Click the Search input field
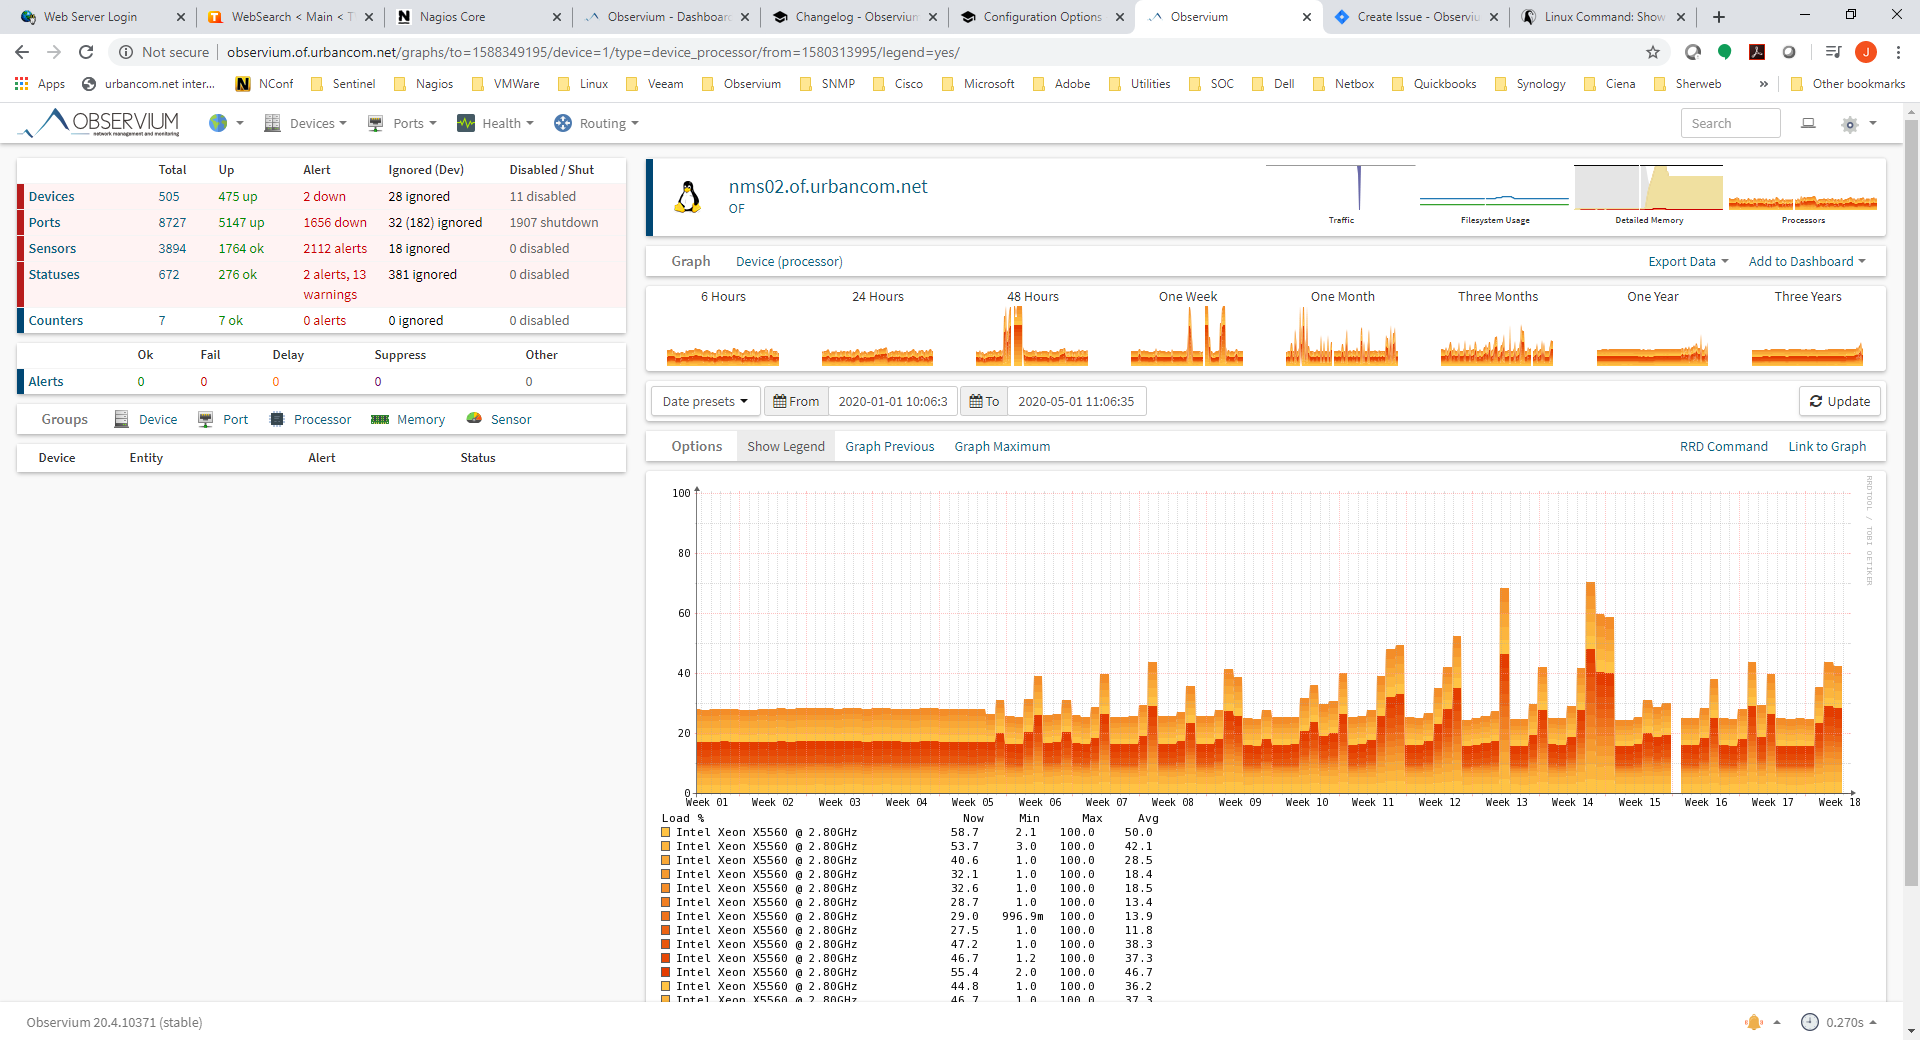The image size is (1920, 1040). [x=1730, y=123]
